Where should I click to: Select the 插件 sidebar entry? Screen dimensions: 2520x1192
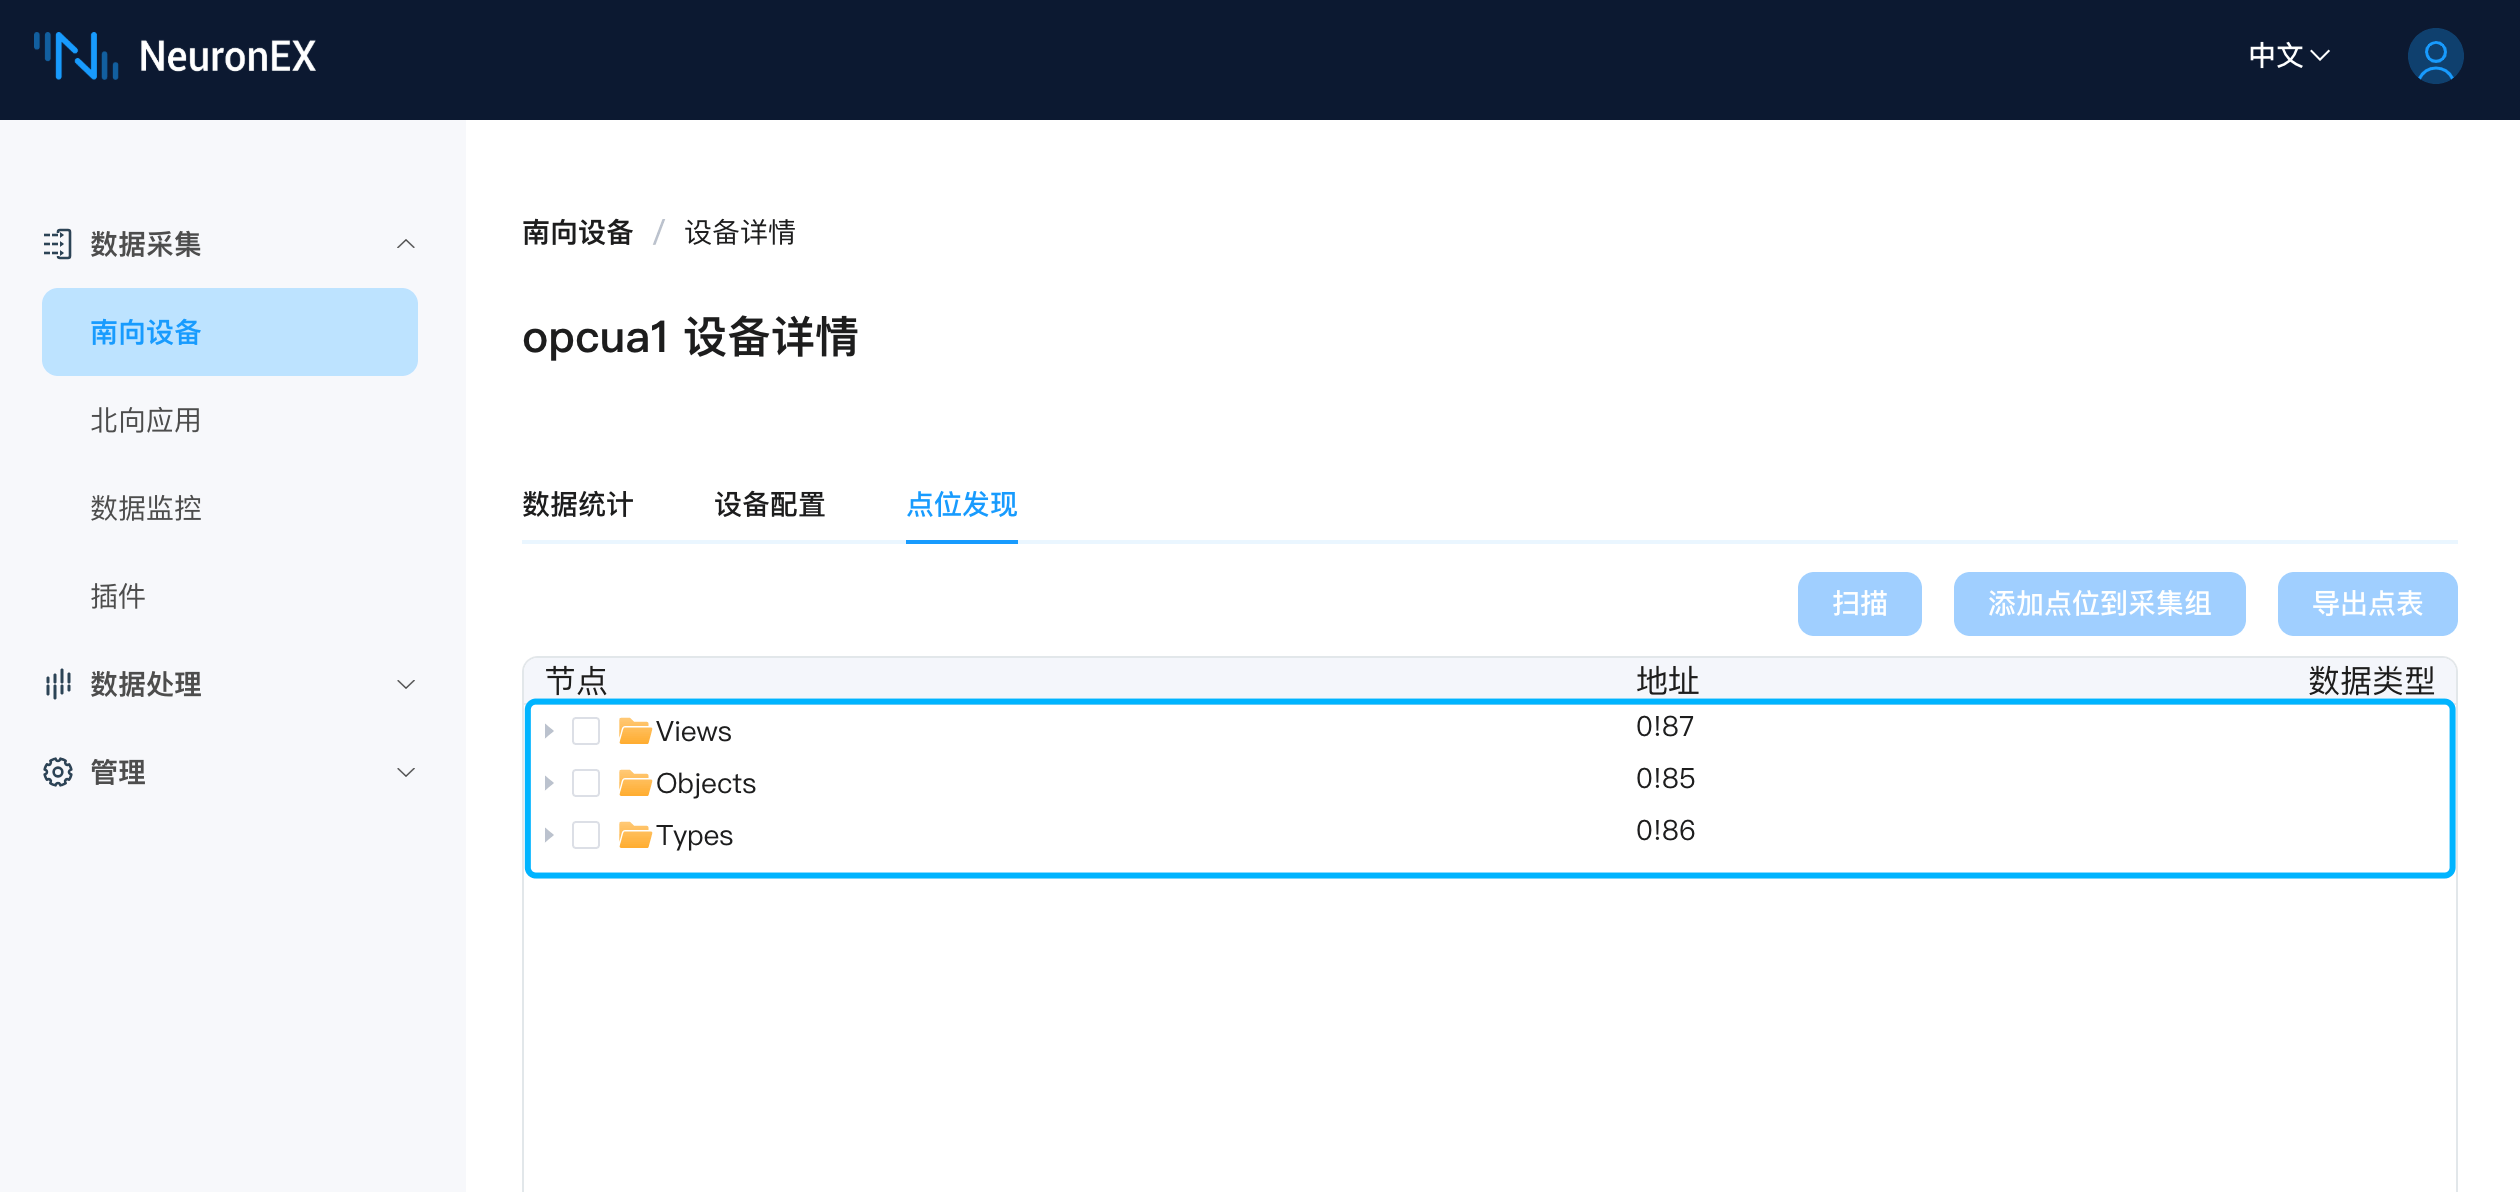118,595
